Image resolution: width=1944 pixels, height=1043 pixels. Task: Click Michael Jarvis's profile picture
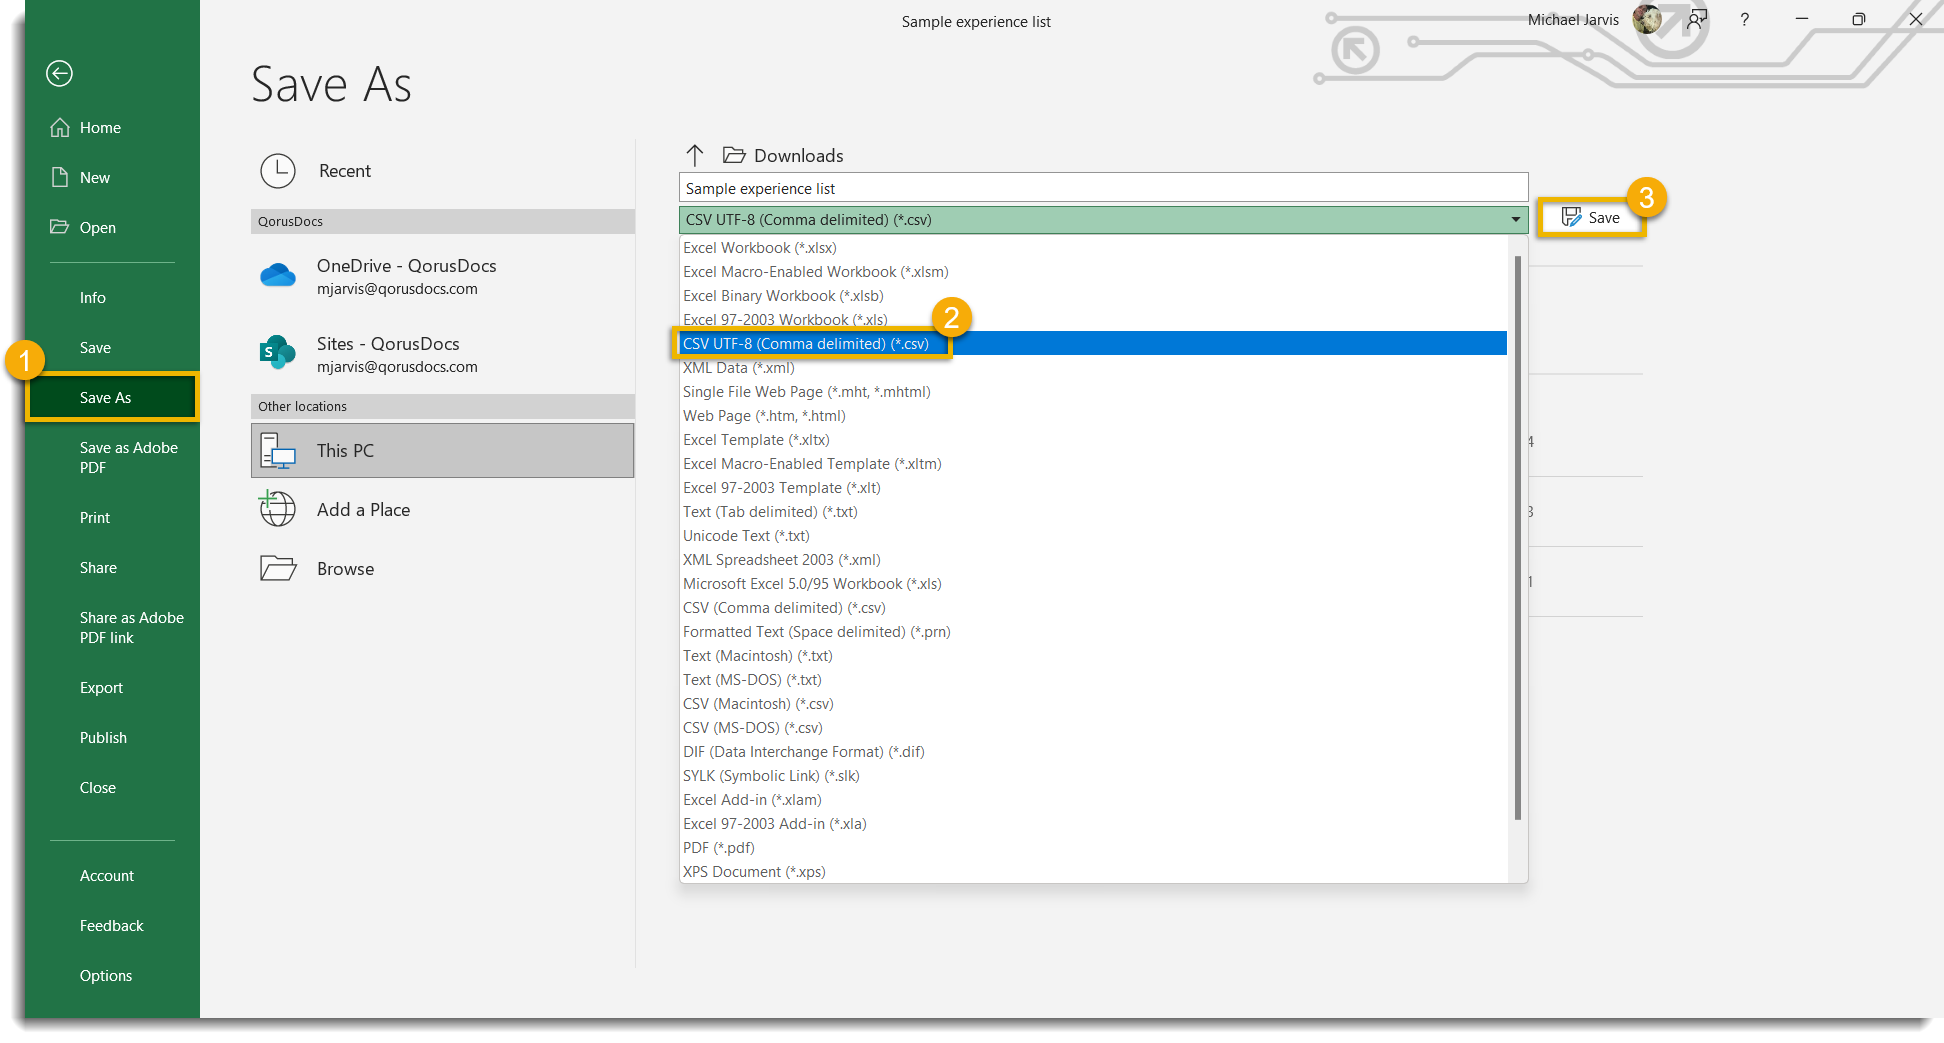[x=1647, y=19]
